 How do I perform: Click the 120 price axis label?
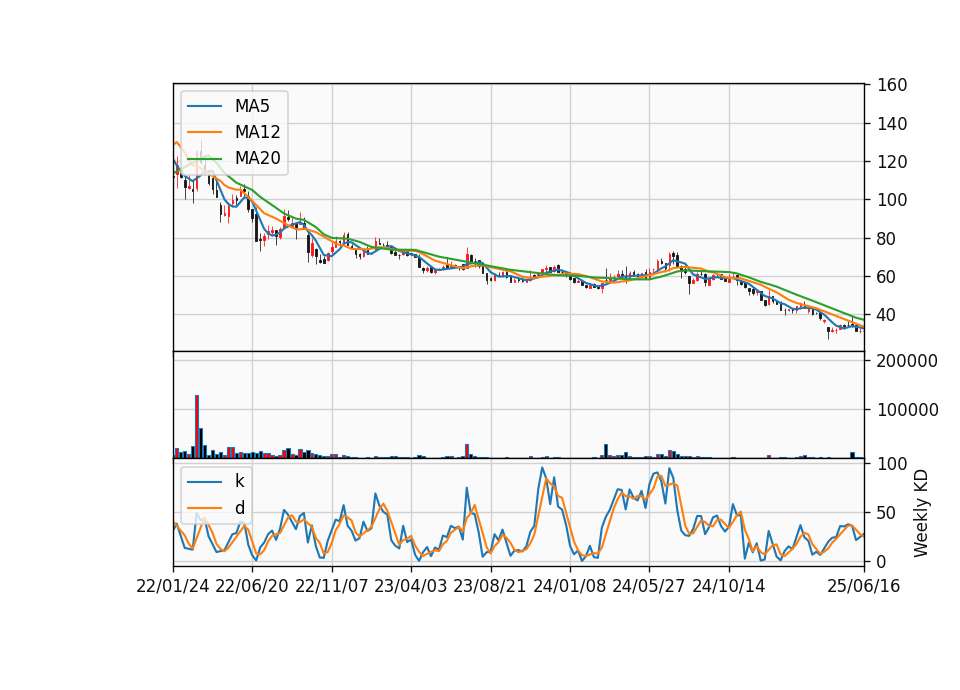892,162
